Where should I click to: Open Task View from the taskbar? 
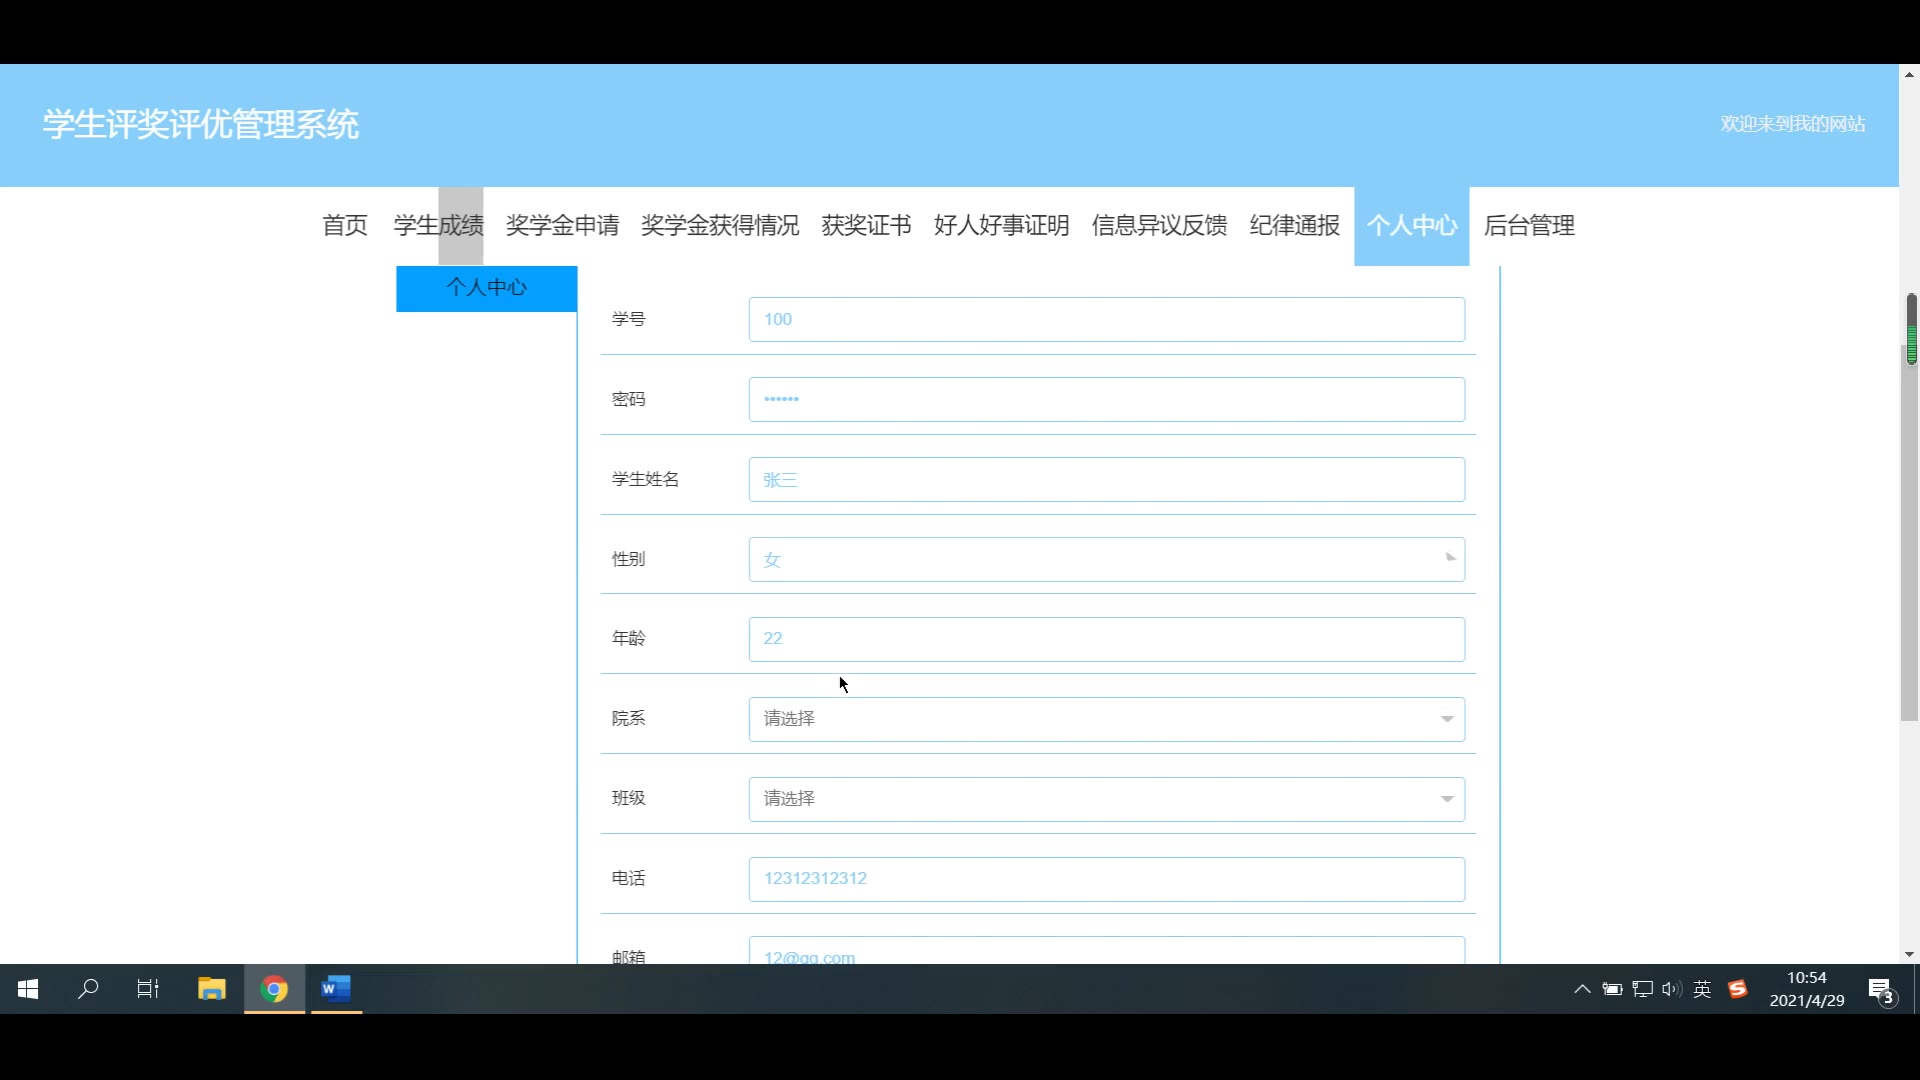pos(148,989)
